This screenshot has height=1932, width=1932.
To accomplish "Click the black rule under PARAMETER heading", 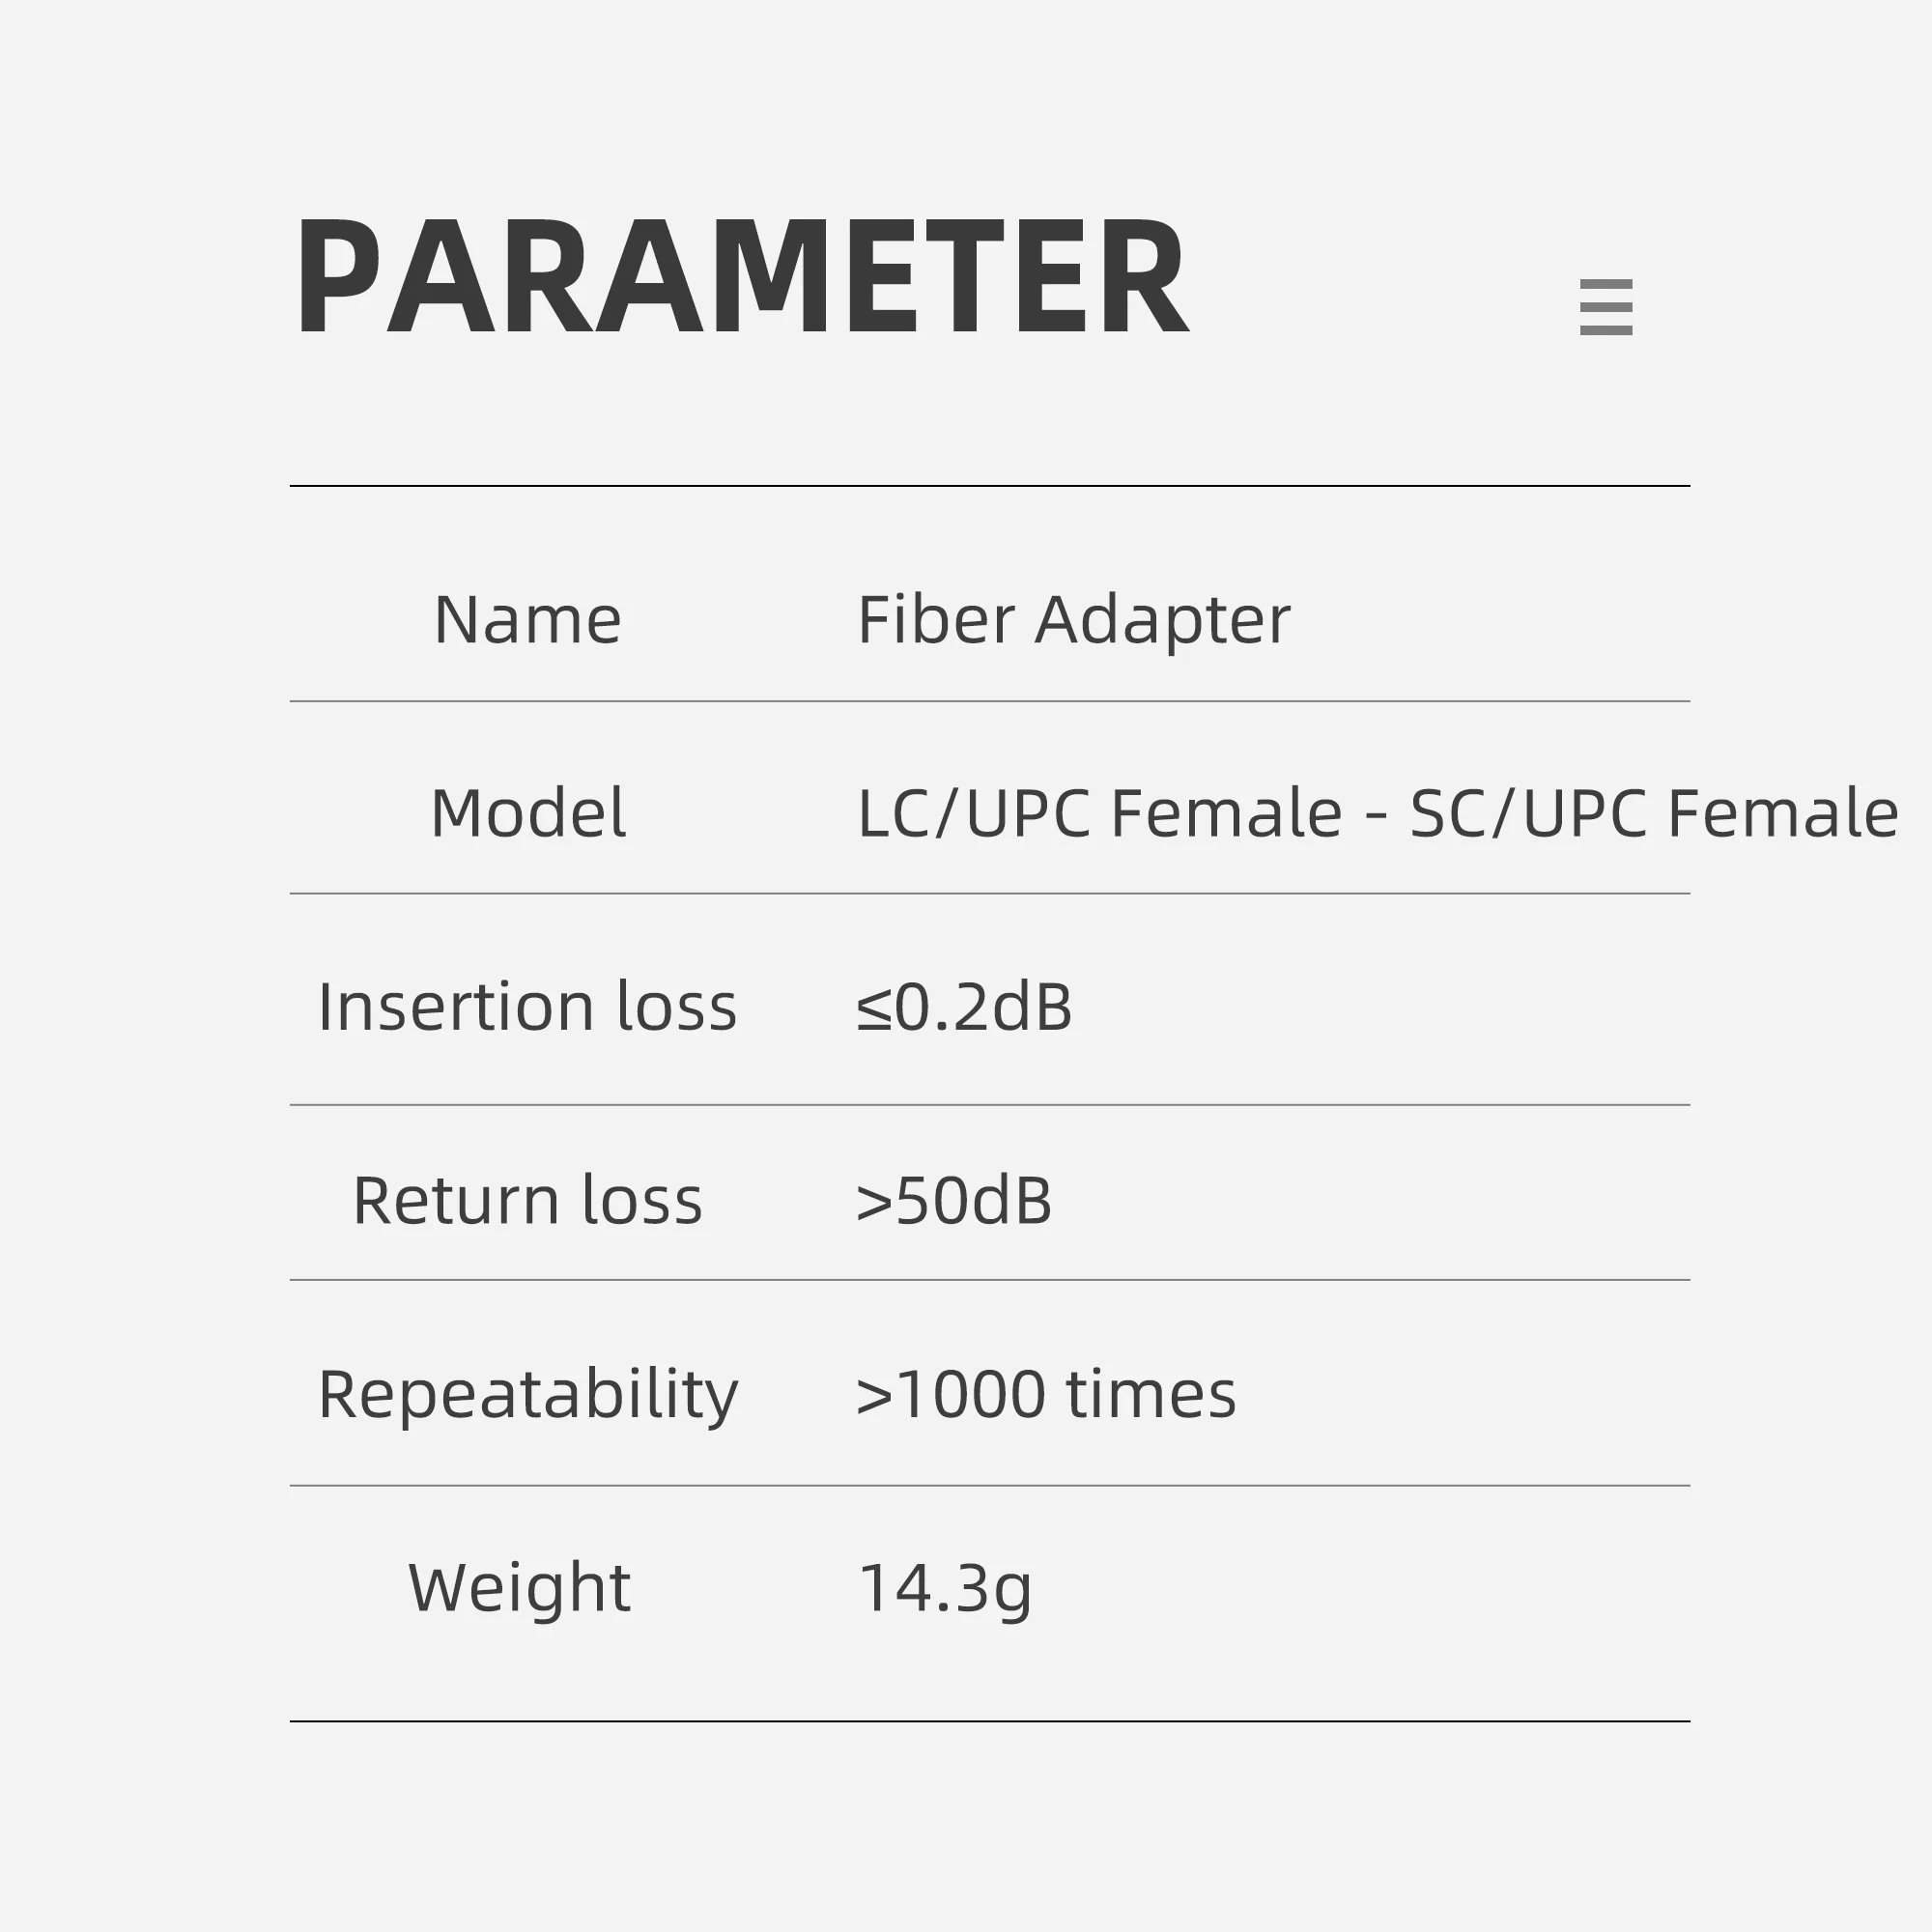I will (989, 486).
